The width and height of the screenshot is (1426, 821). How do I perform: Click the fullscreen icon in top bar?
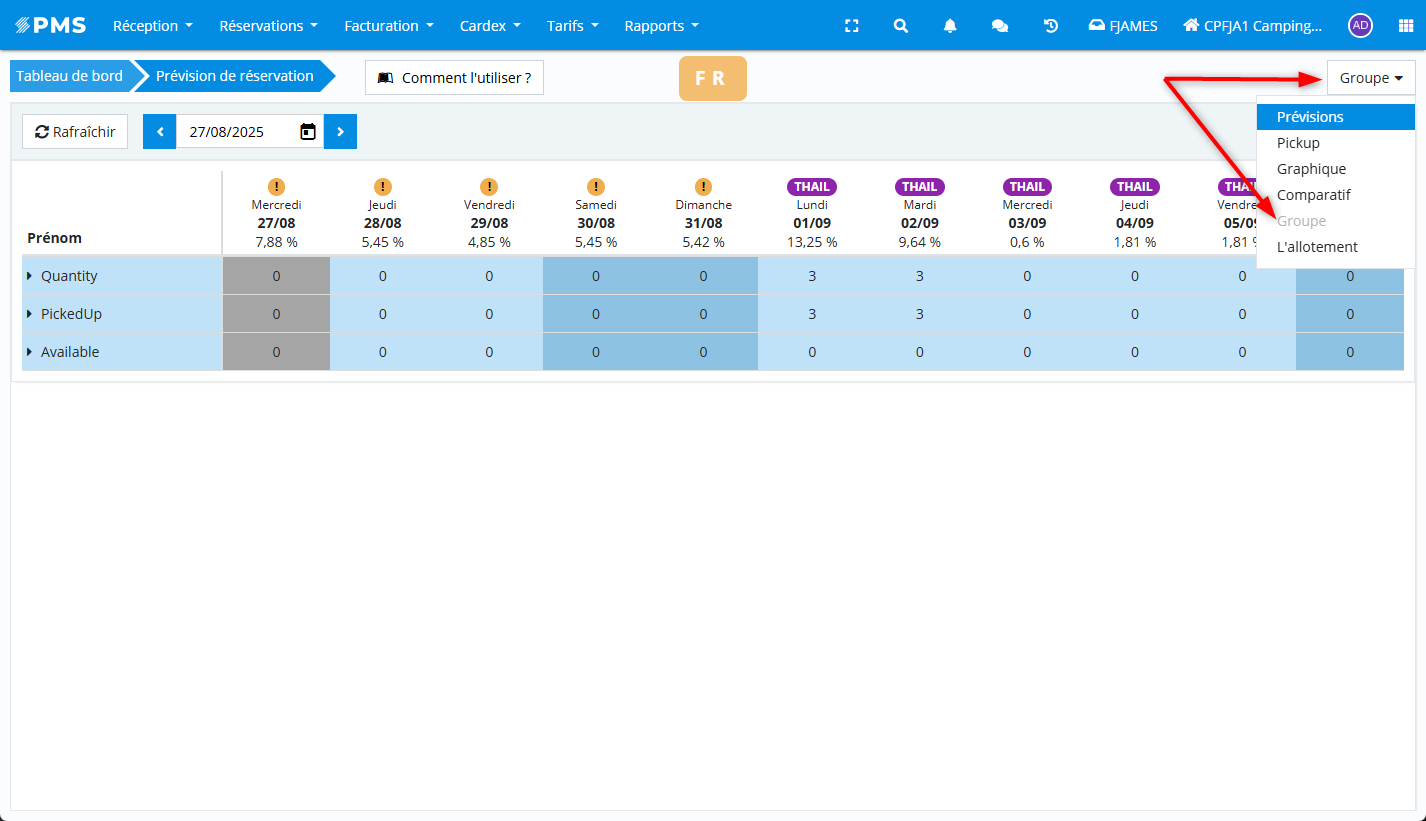(852, 26)
